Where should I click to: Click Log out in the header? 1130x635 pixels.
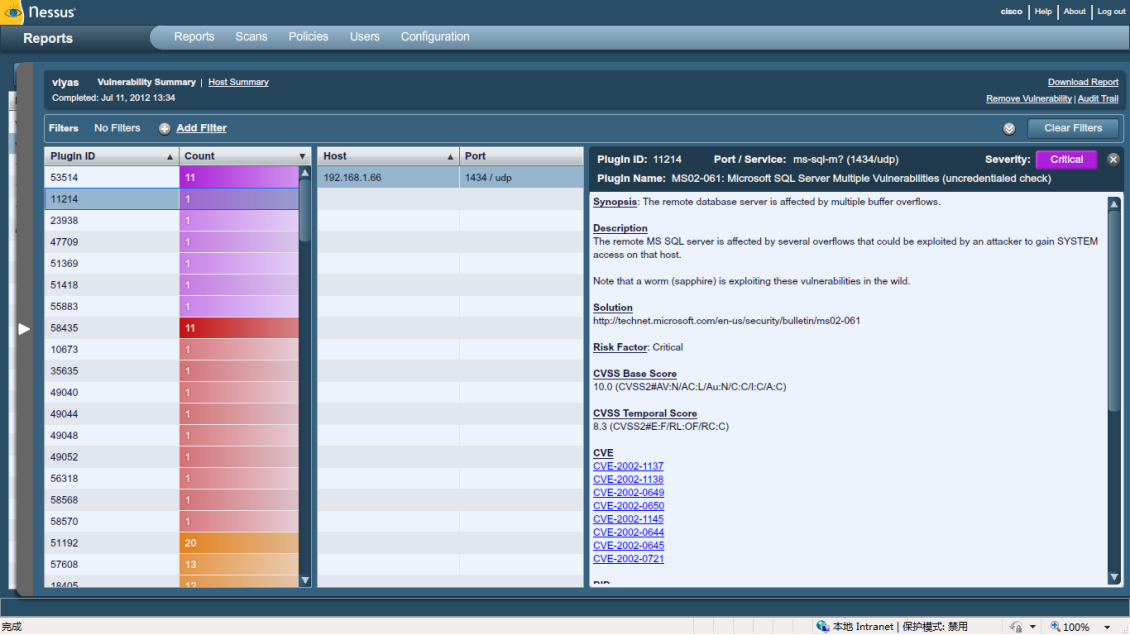click(x=1111, y=12)
